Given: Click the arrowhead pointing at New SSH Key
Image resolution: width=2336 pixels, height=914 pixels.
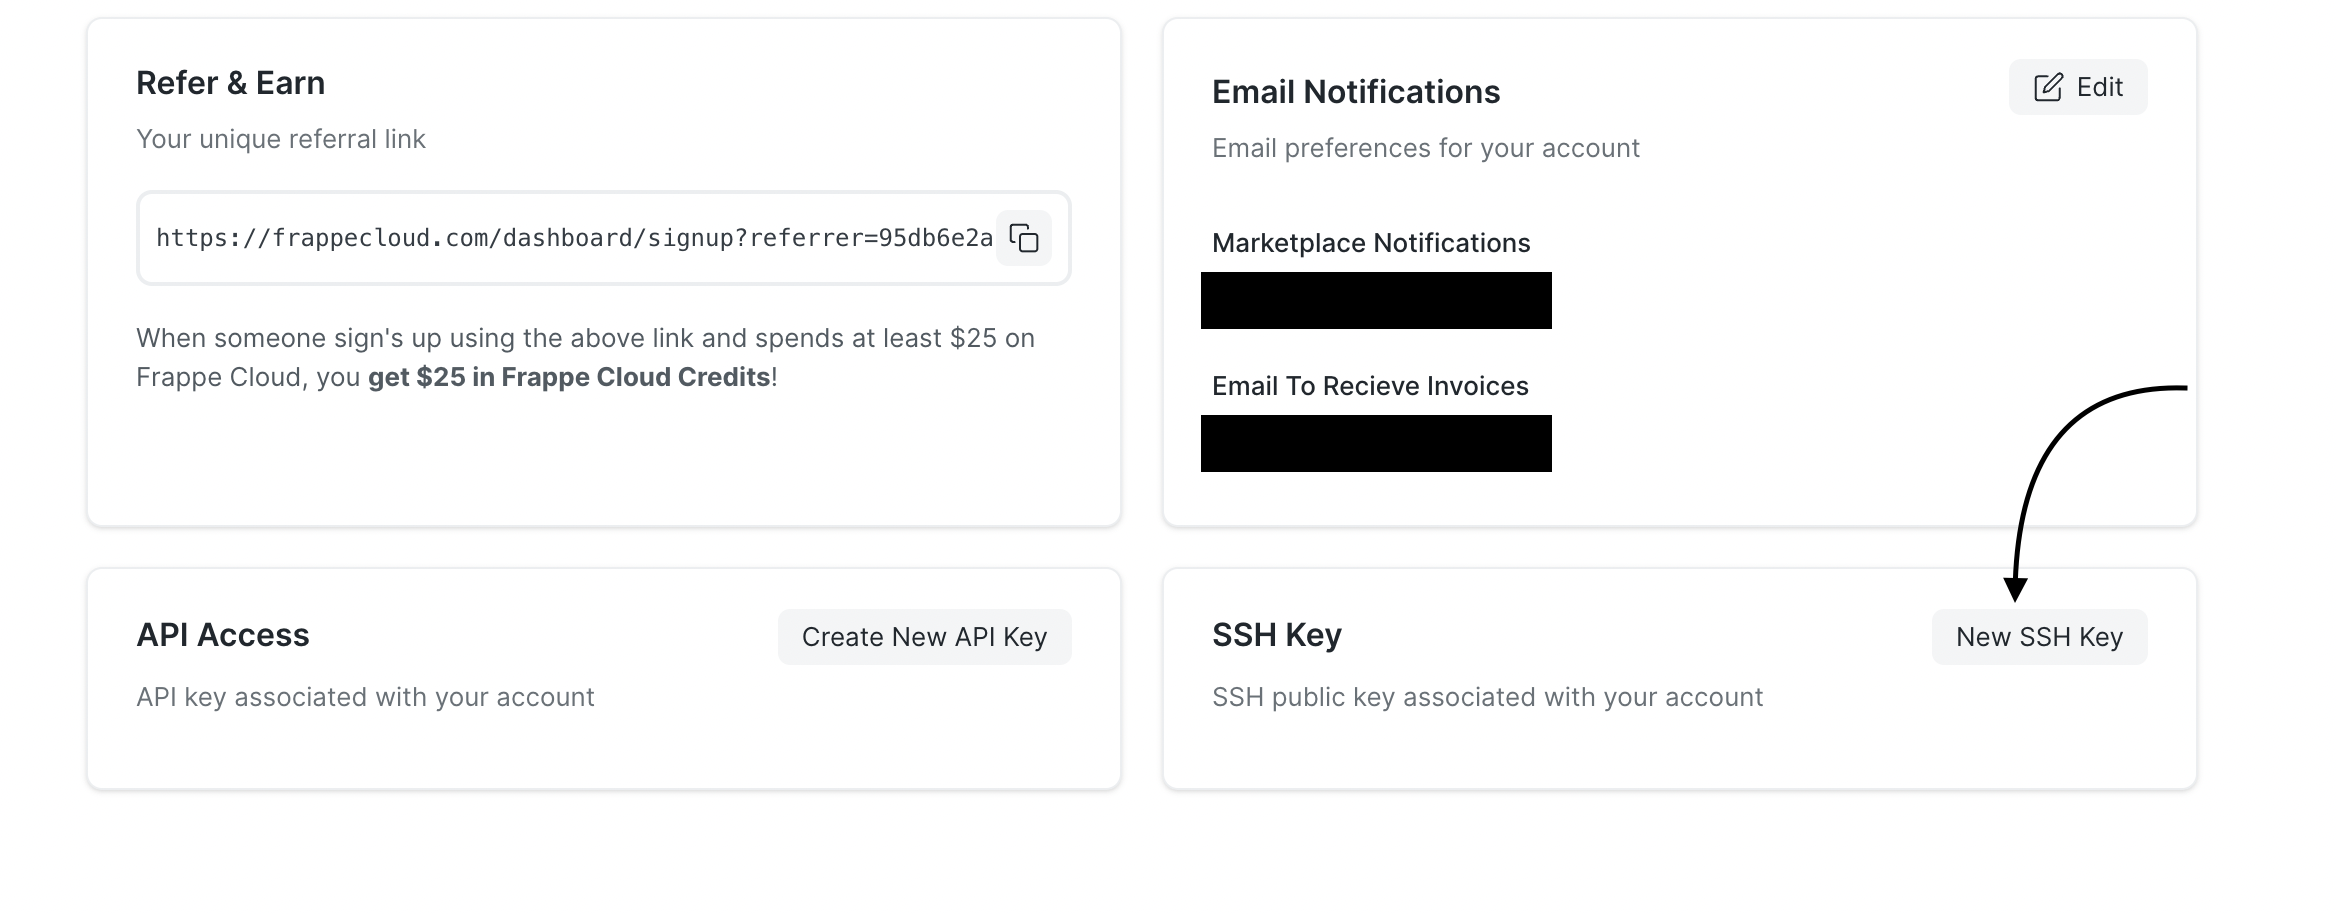Looking at the screenshot, I should click(2015, 589).
